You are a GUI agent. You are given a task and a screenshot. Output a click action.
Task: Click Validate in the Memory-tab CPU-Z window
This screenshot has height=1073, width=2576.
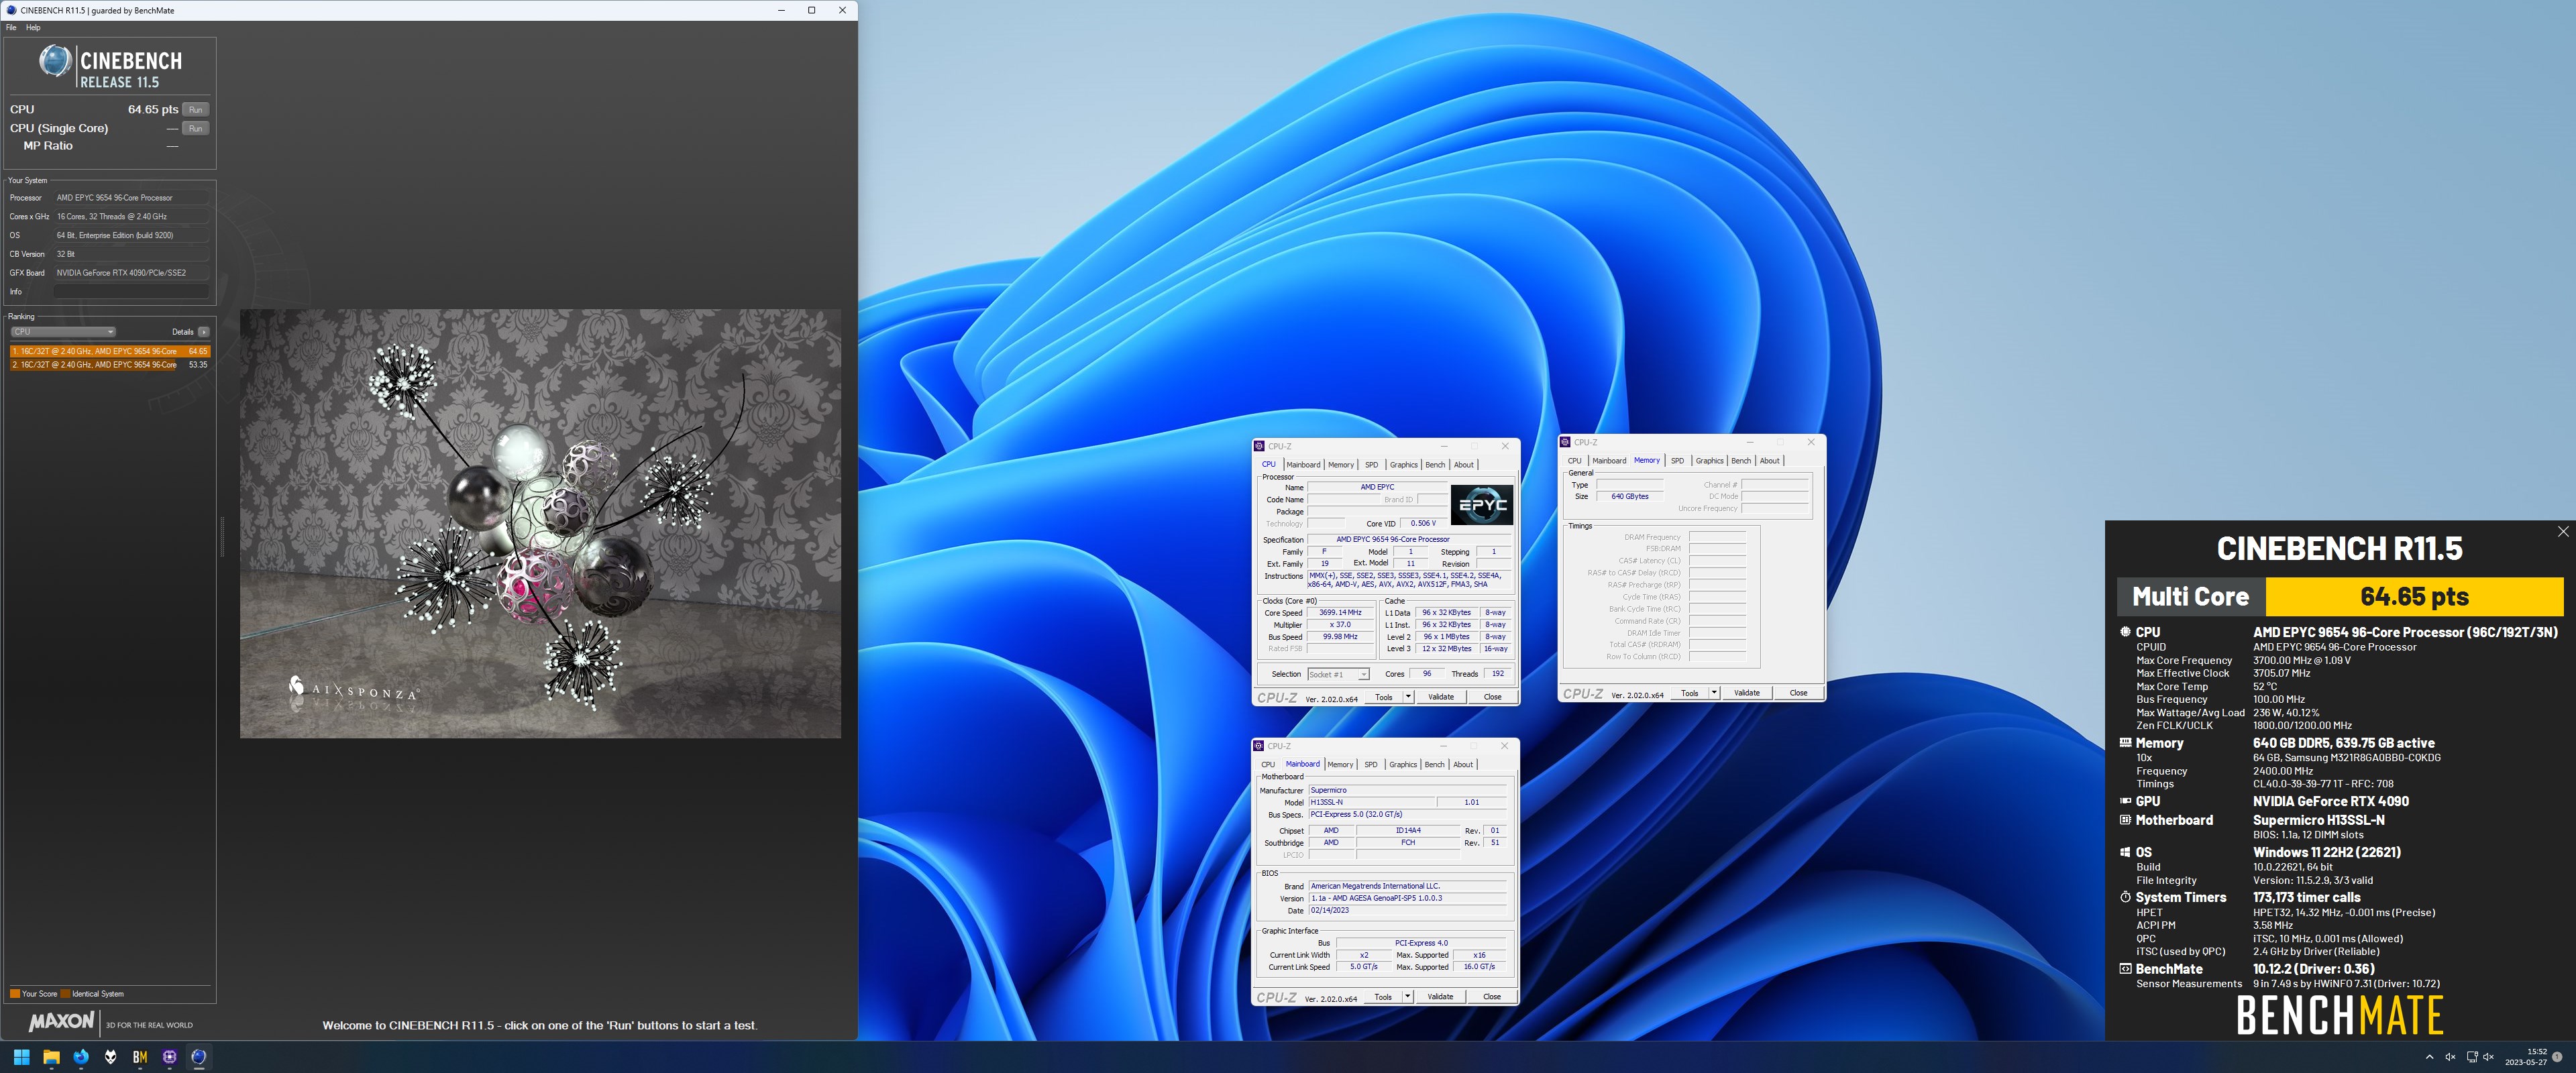coord(1747,693)
